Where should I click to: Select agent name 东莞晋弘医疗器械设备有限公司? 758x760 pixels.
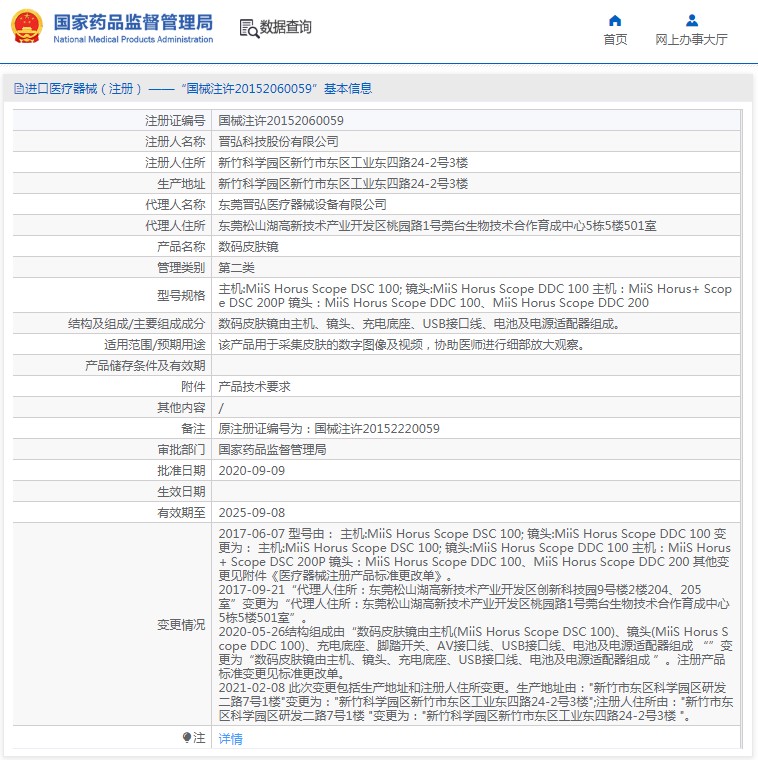coord(302,205)
